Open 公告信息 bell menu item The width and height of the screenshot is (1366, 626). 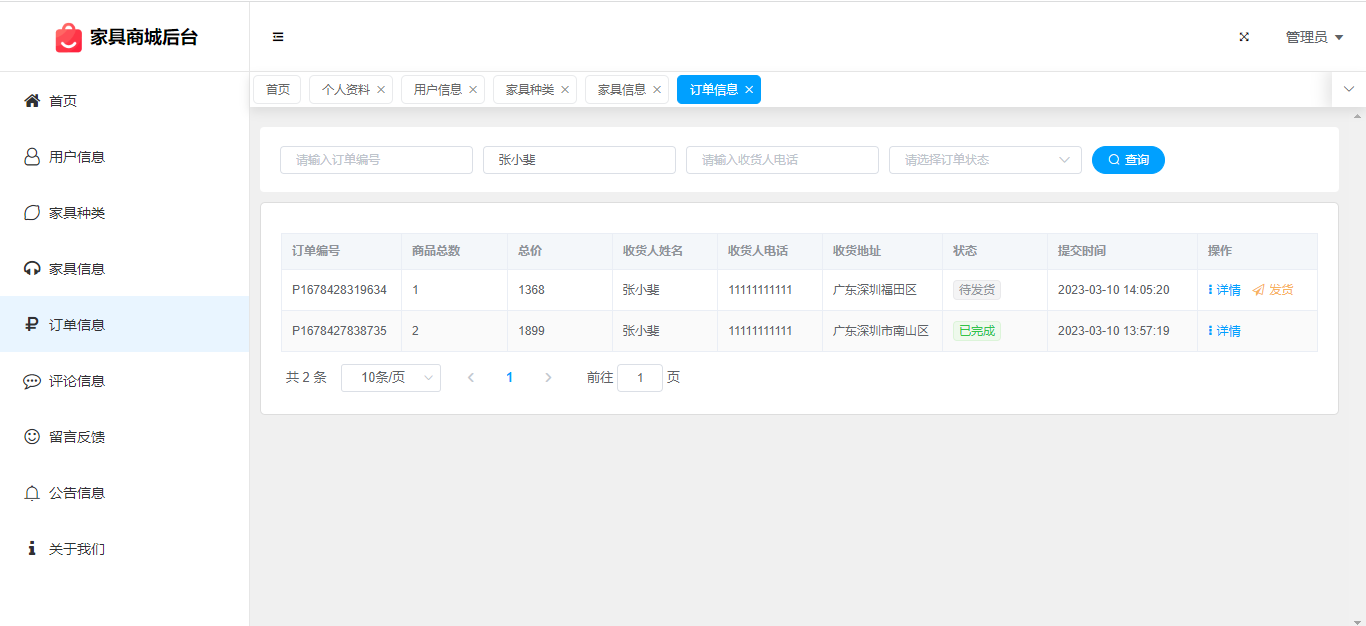[x=77, y=493]
